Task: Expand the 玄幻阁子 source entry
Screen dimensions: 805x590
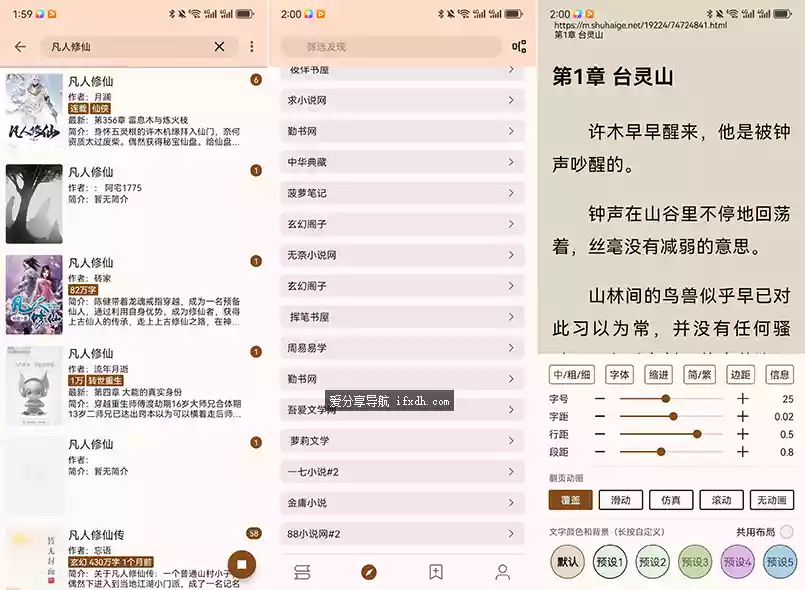Action: (400, 223)
